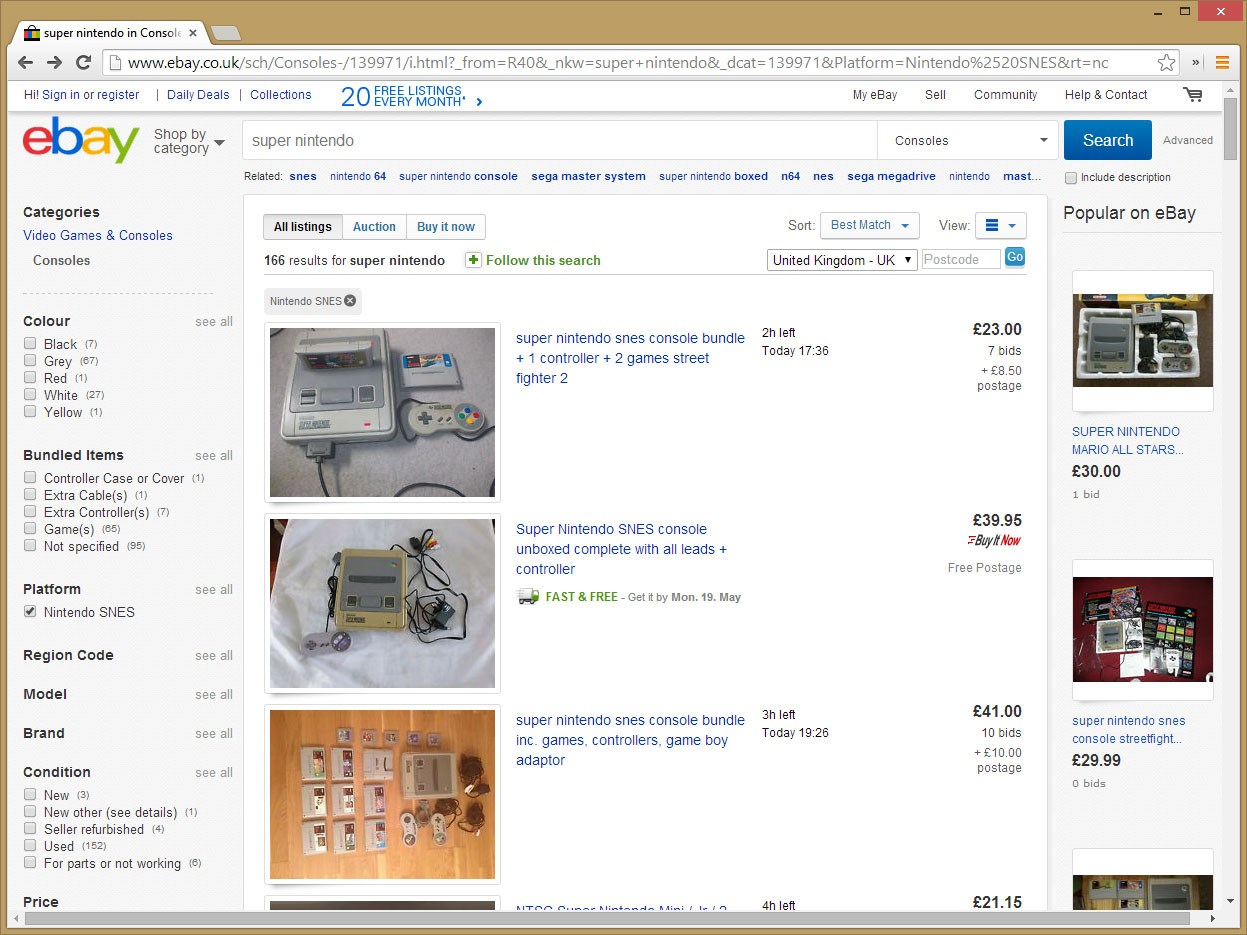Remove the Nintendo SNES filter chip
Image resolution: width=1247 pixels, height=935 pixels.
pos(350,300)
